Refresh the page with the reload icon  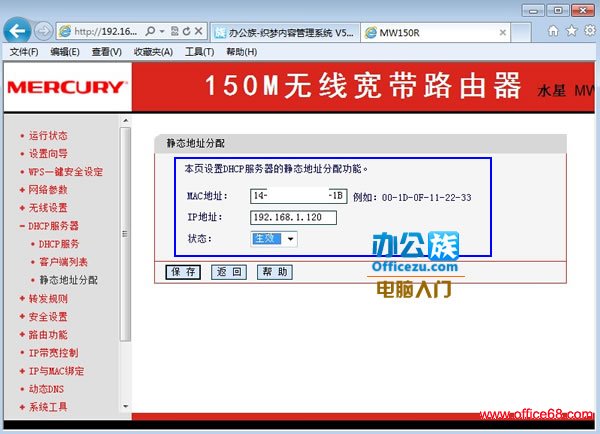[186, 31]
